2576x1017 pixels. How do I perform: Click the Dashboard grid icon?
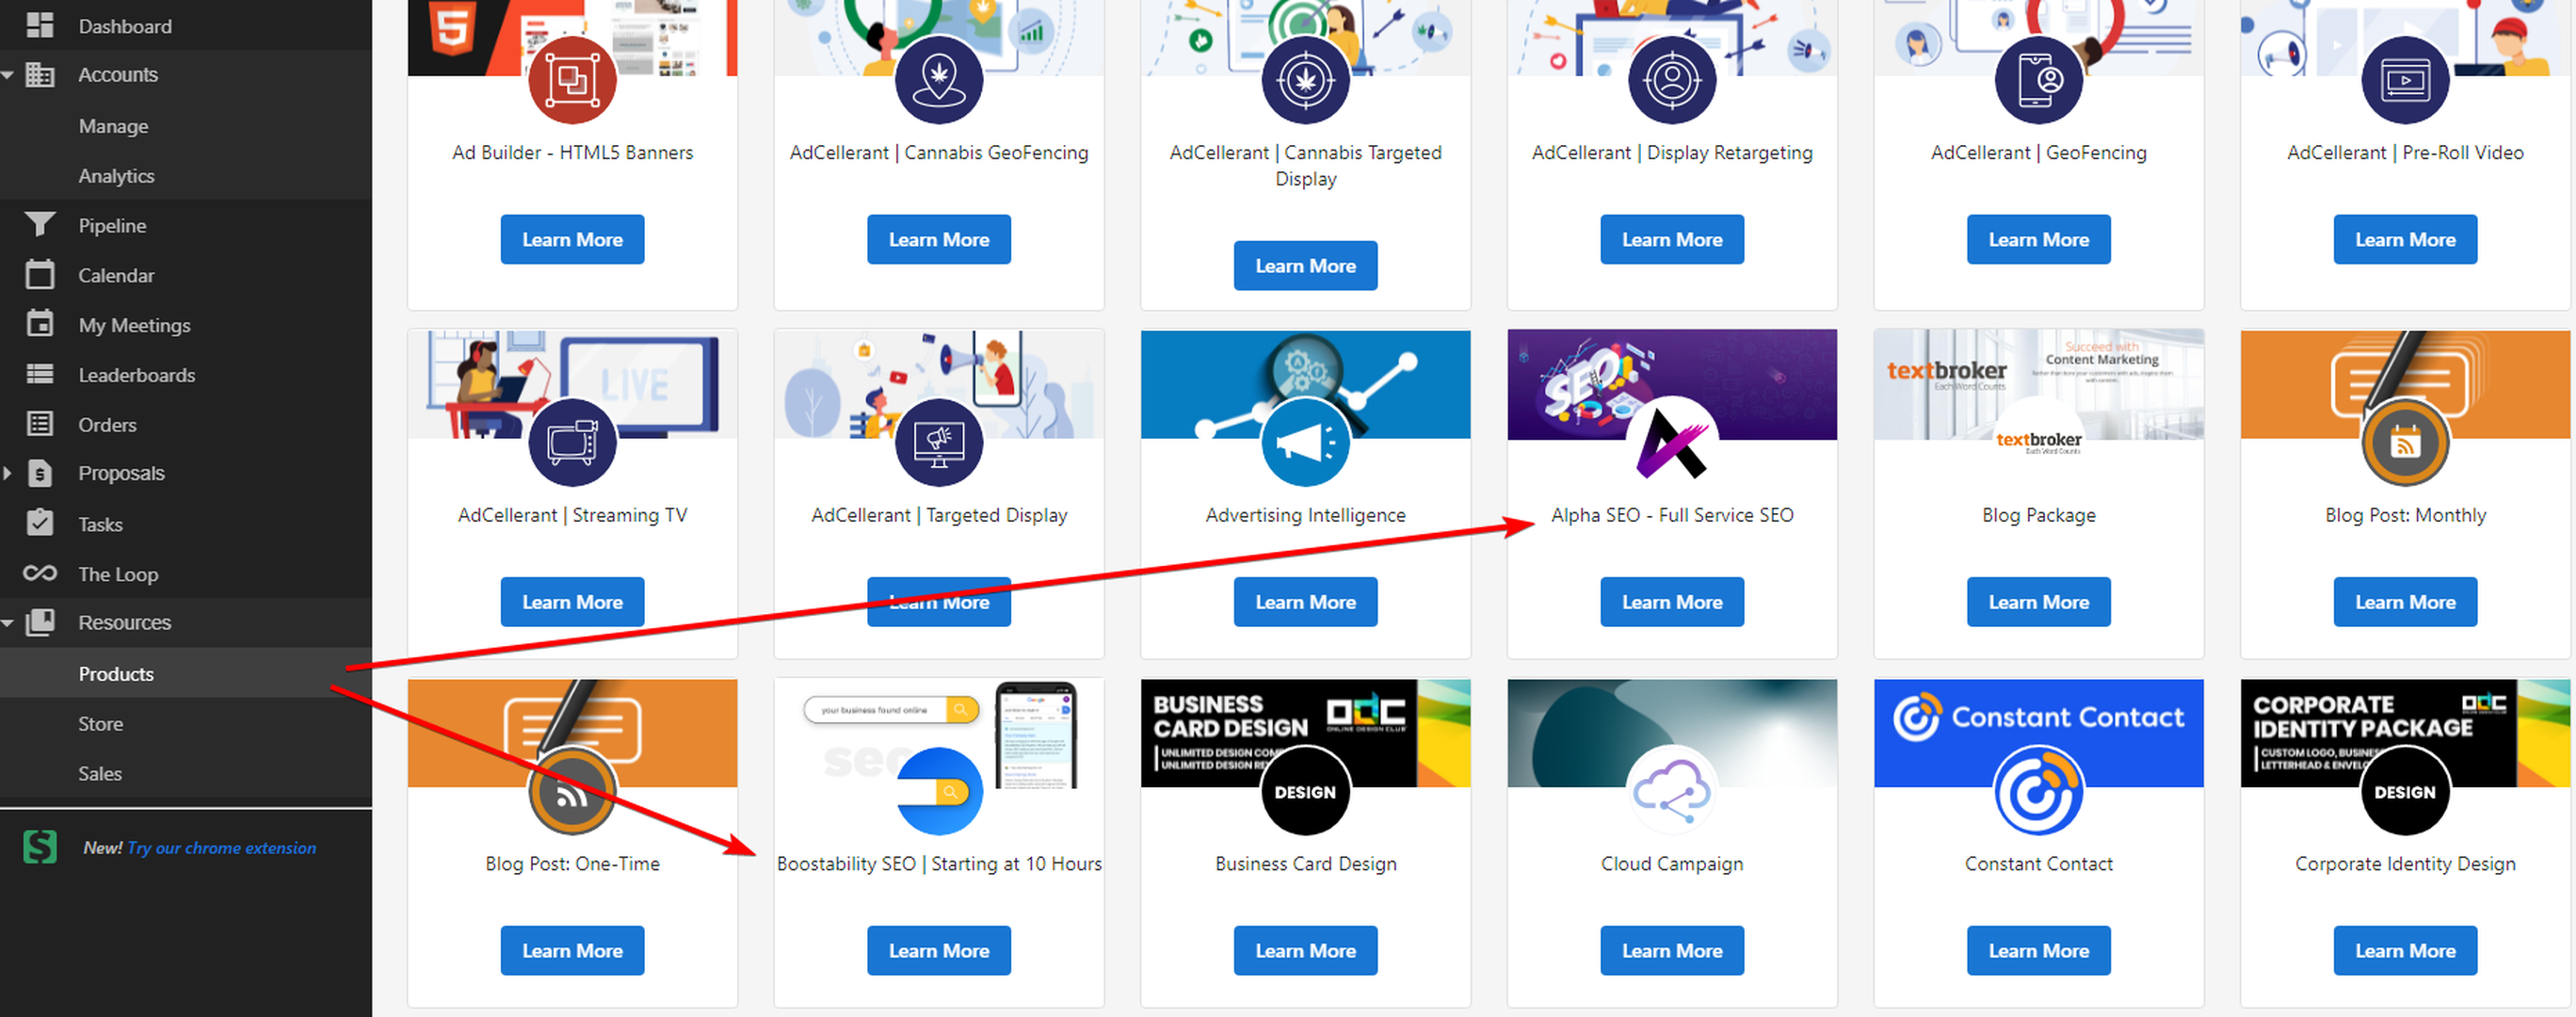point(40,25)
